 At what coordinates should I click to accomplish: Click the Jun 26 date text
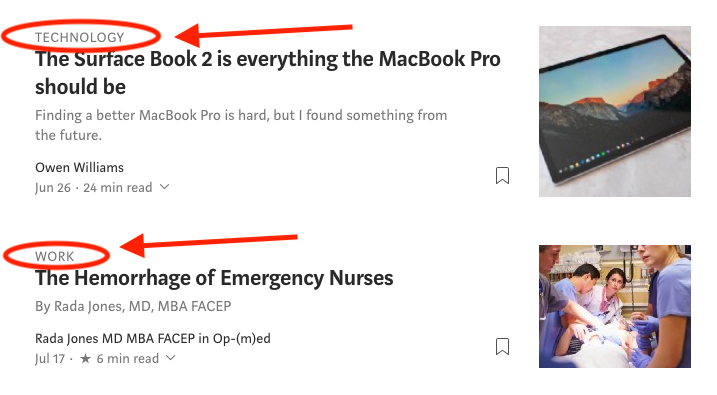(53, 188)
